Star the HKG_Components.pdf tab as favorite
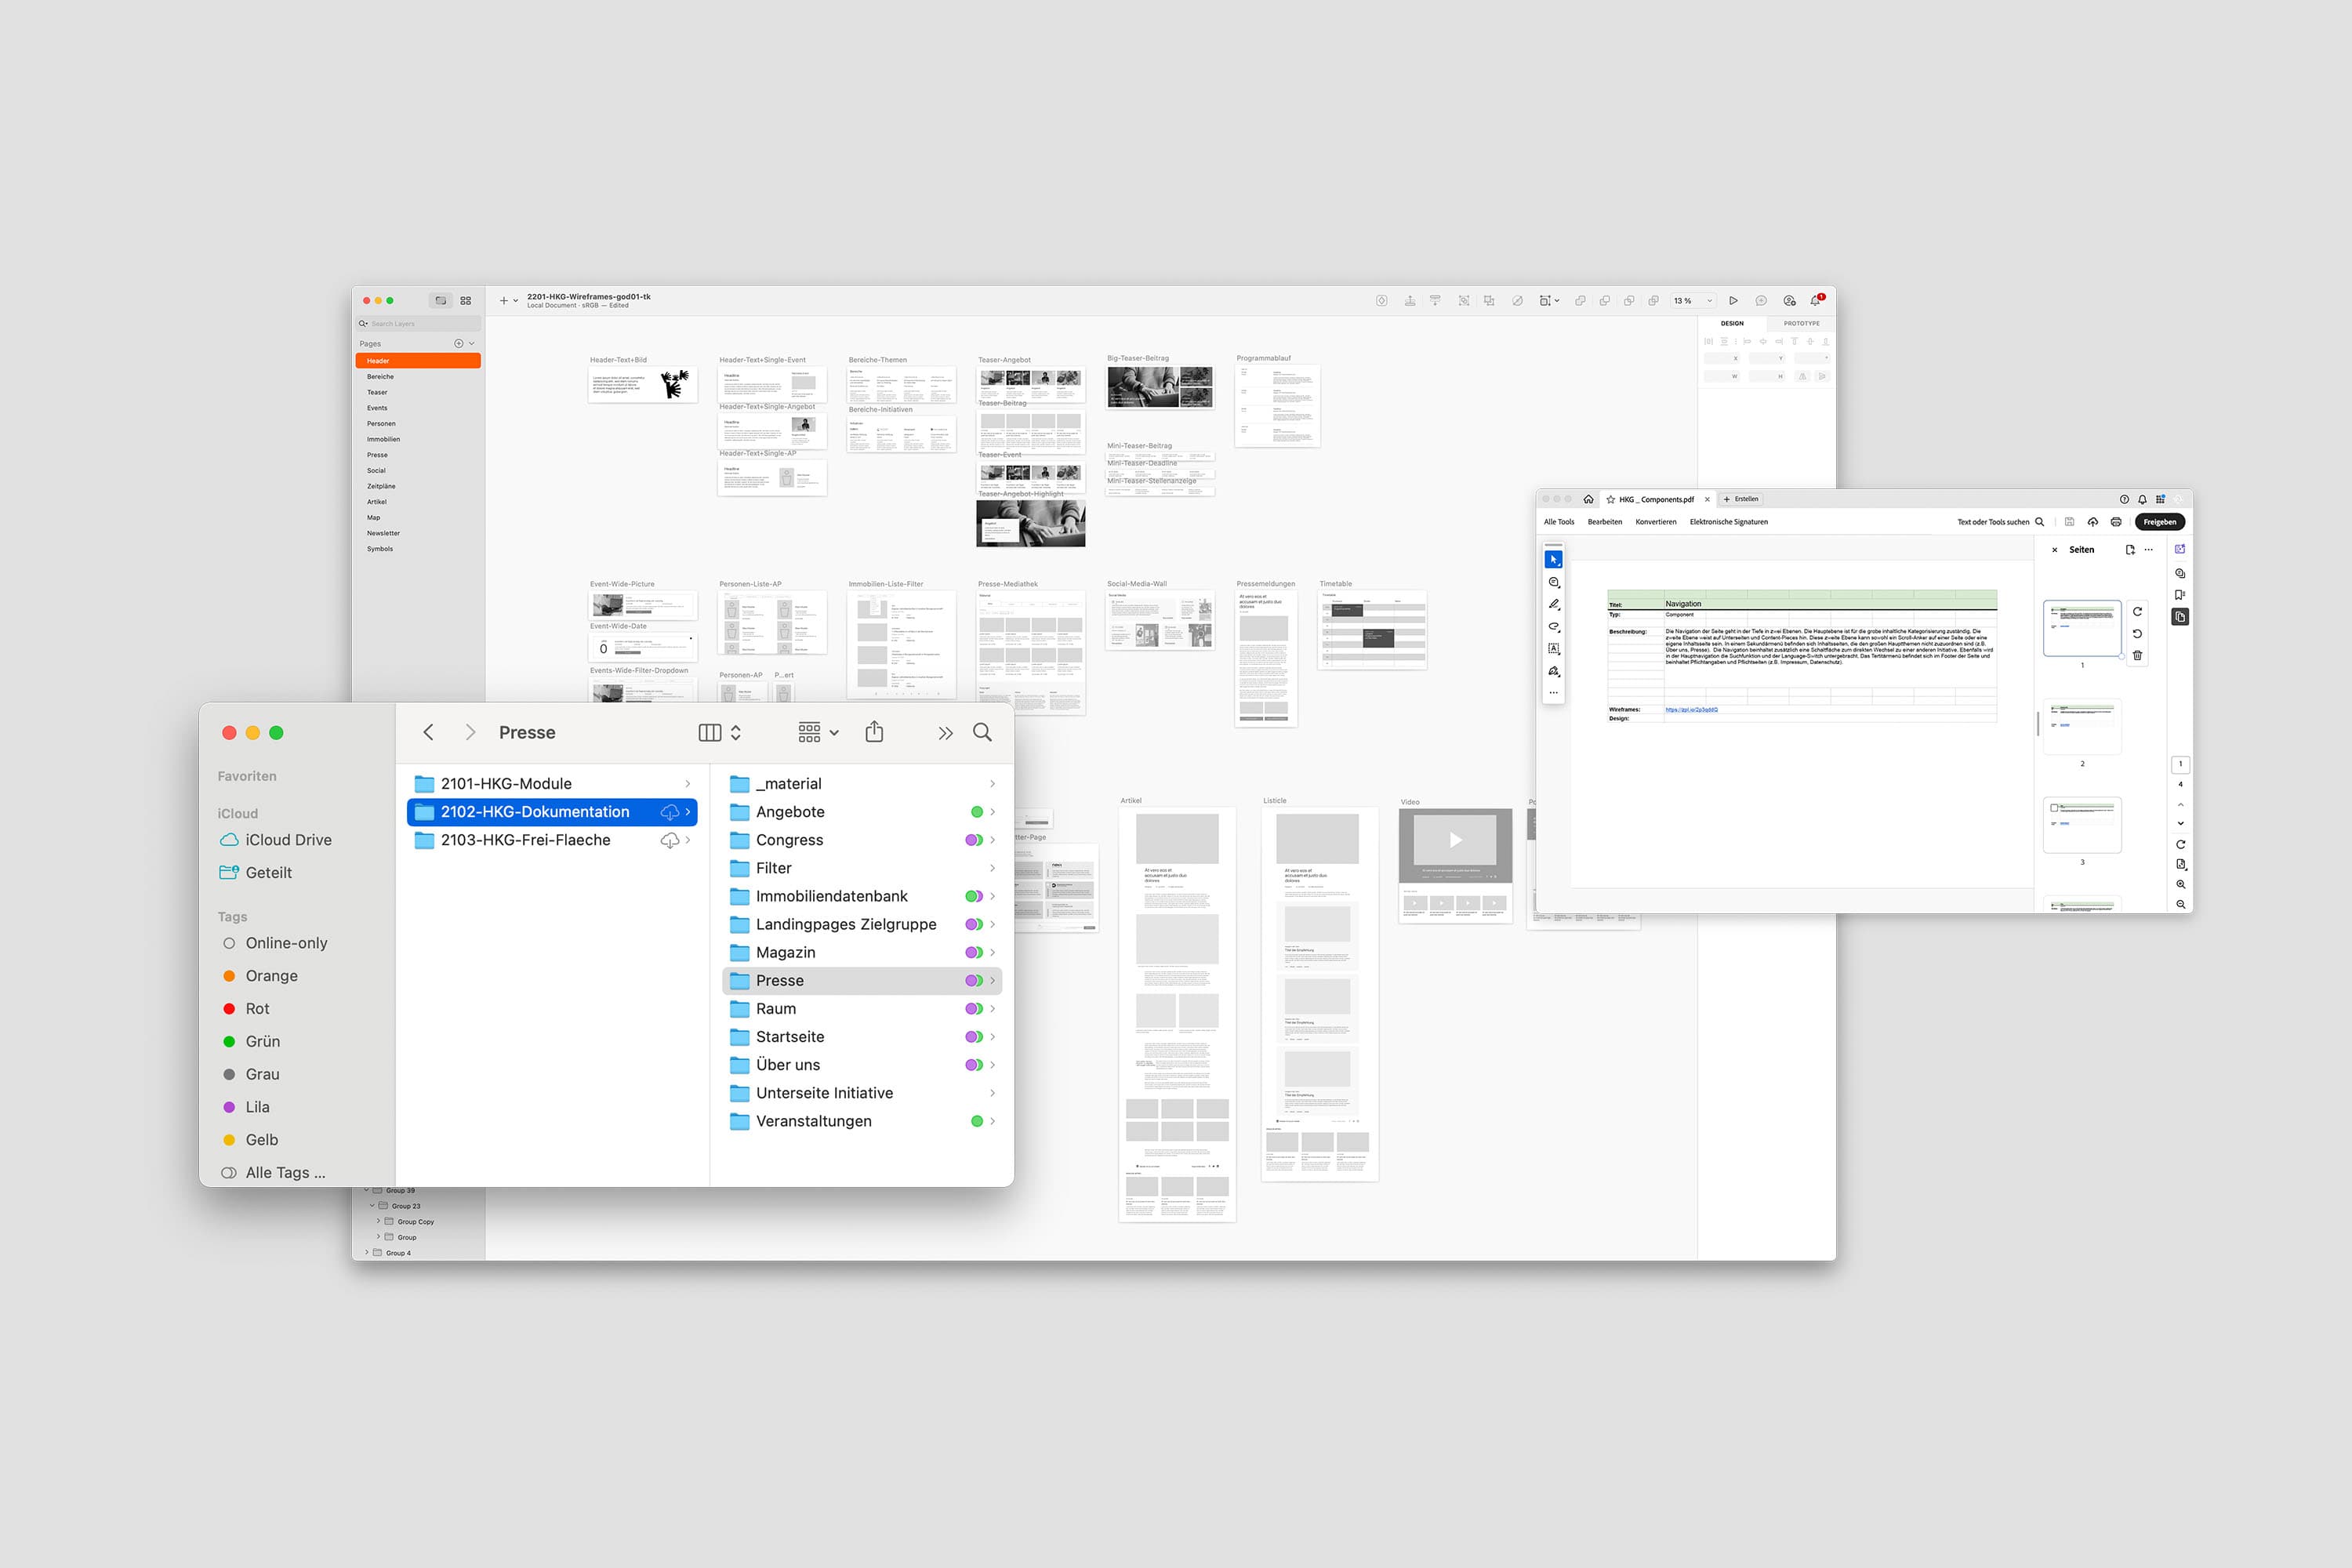Image resolution: width=2352 pixels, height=1568 pixels. [x=1610, y=499]
